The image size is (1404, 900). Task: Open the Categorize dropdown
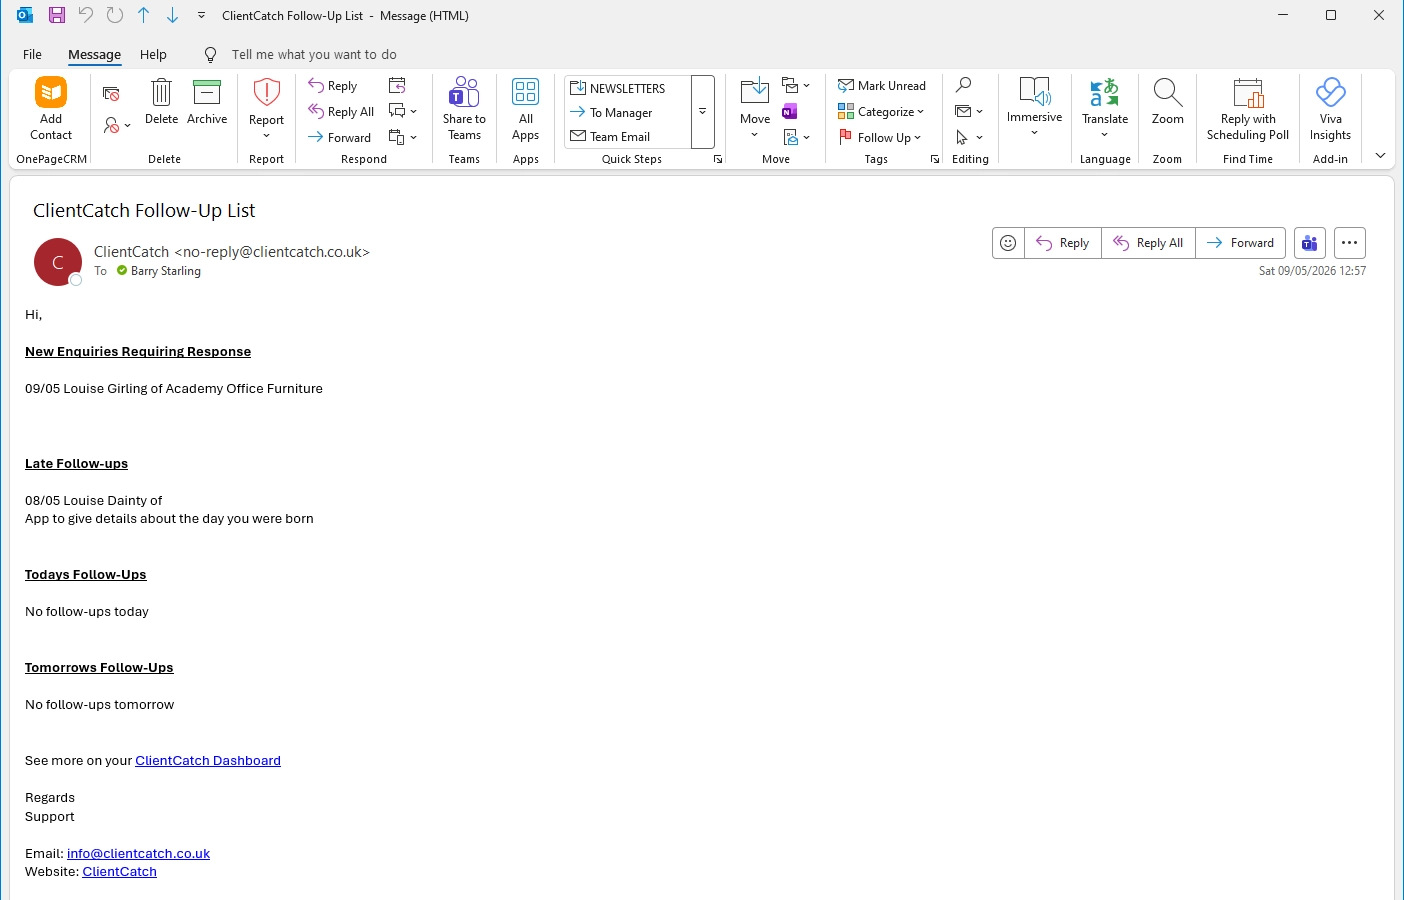point(881,112)
